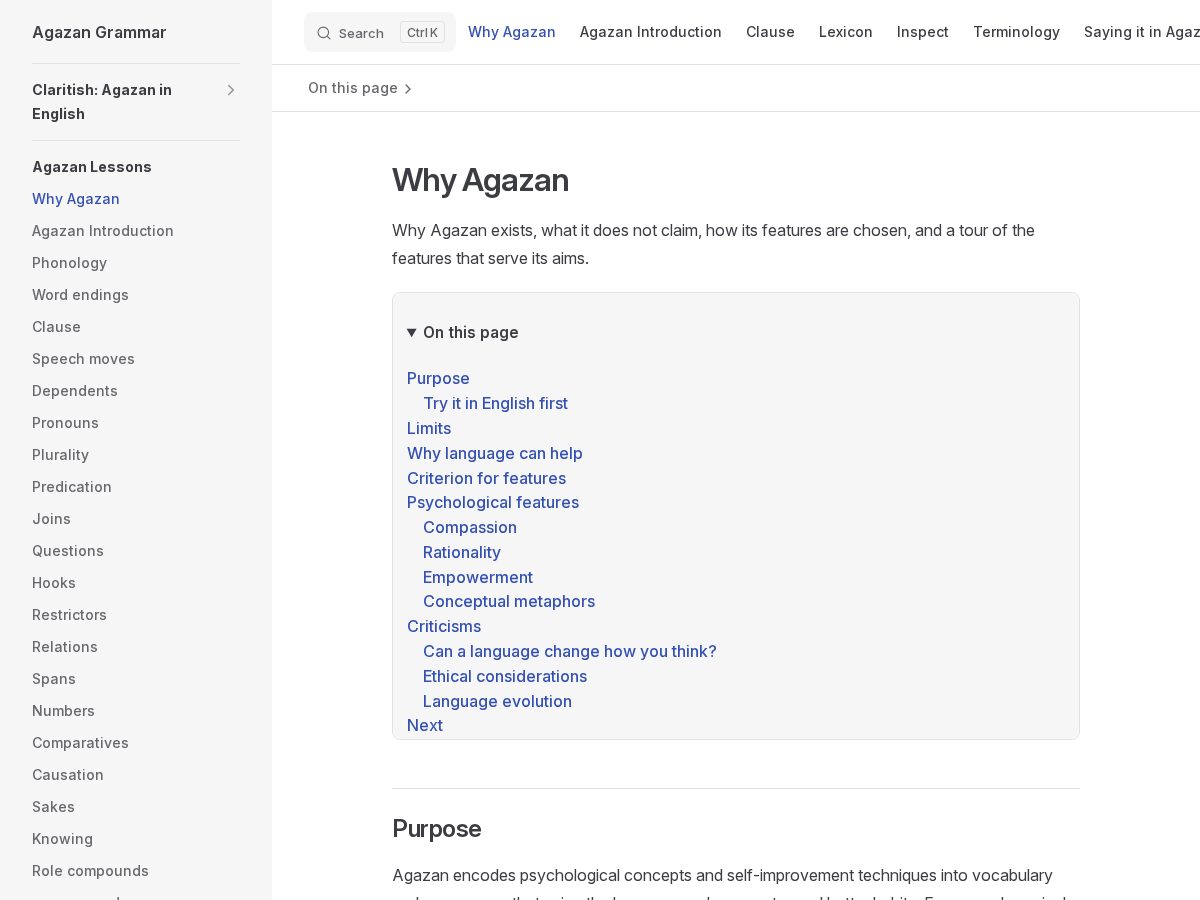This screenshot has width=1200, height=900.
Task: Open the Knowing lesson
Action: 62,839
